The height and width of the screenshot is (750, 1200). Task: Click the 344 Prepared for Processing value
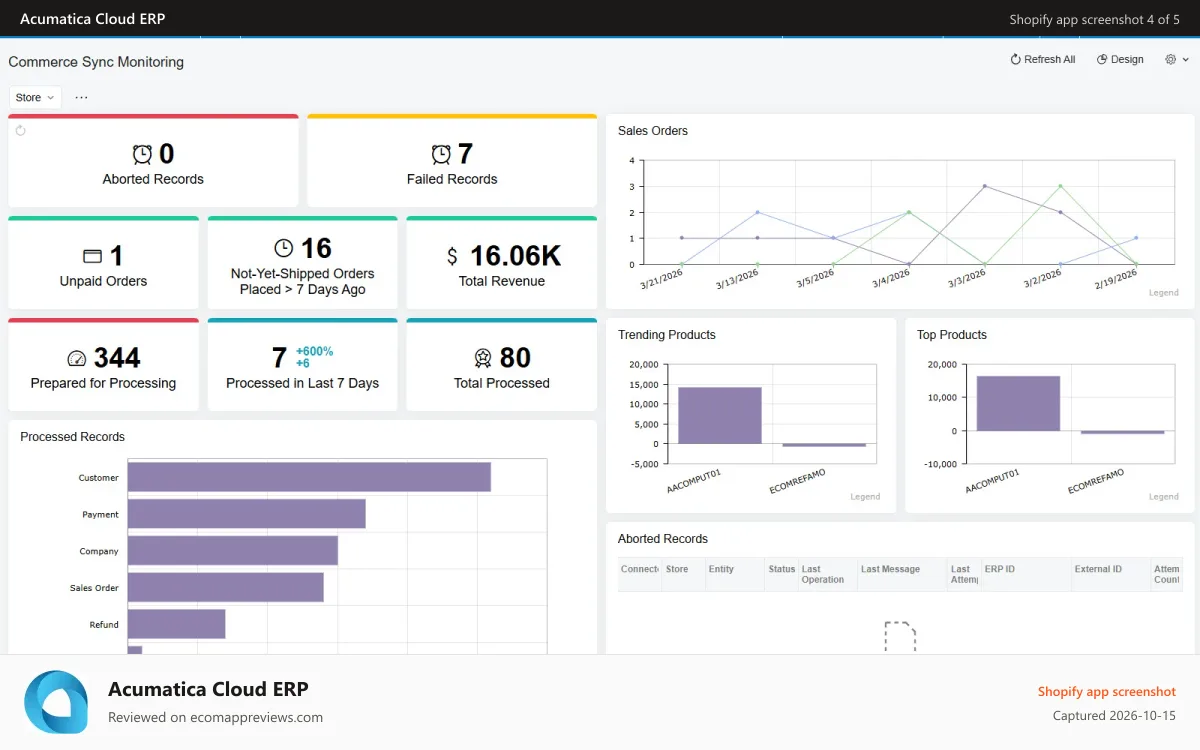coord(117,358)
